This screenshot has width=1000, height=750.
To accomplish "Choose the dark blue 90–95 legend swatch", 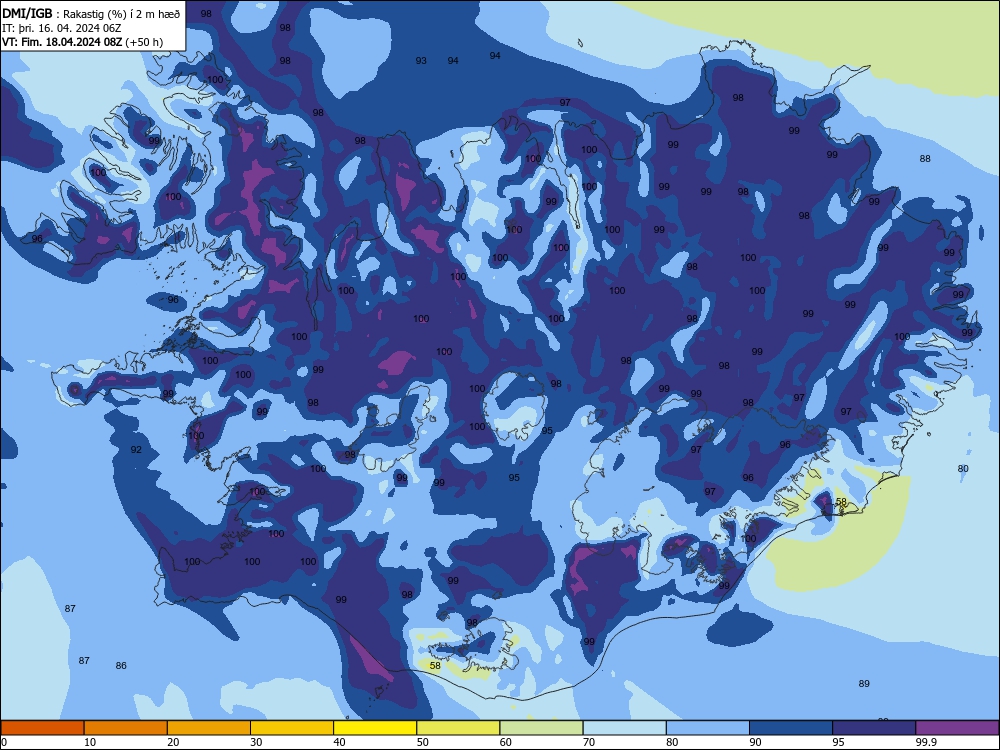I will tap(791, 728).
